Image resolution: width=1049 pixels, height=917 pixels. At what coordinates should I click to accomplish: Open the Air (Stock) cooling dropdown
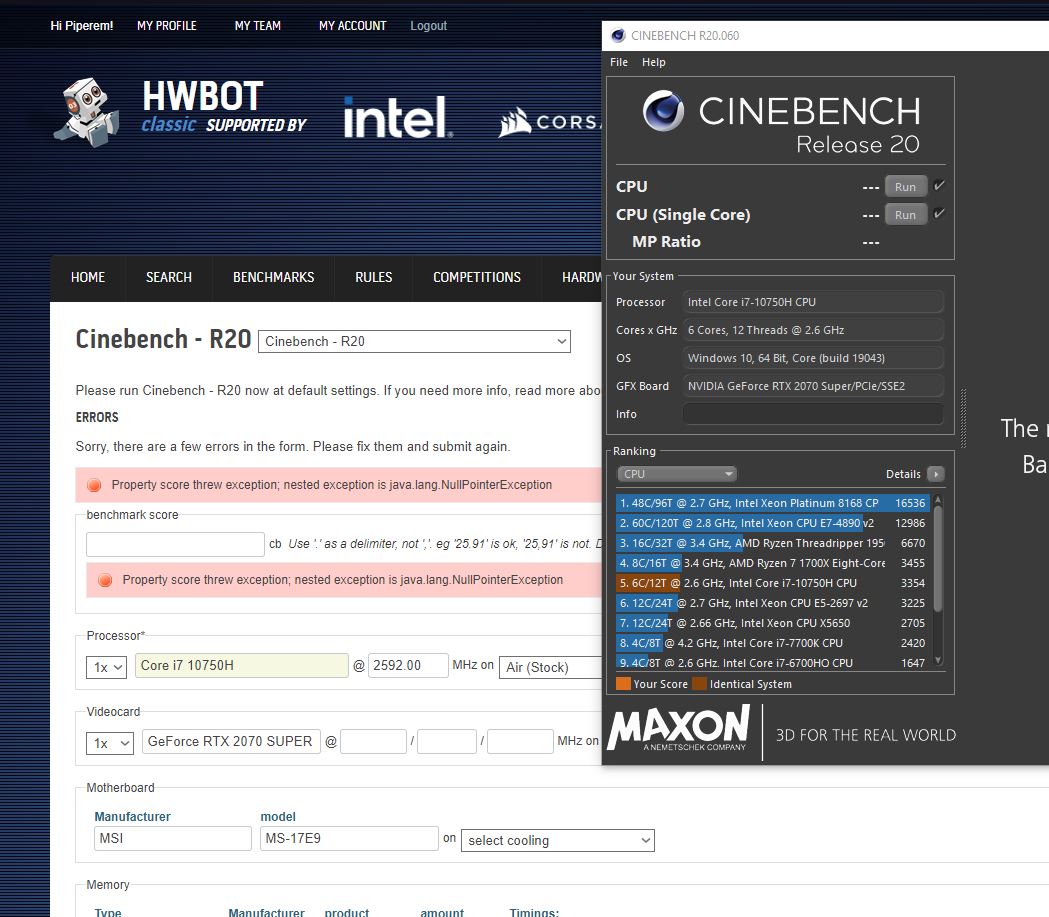coord(551,667)
